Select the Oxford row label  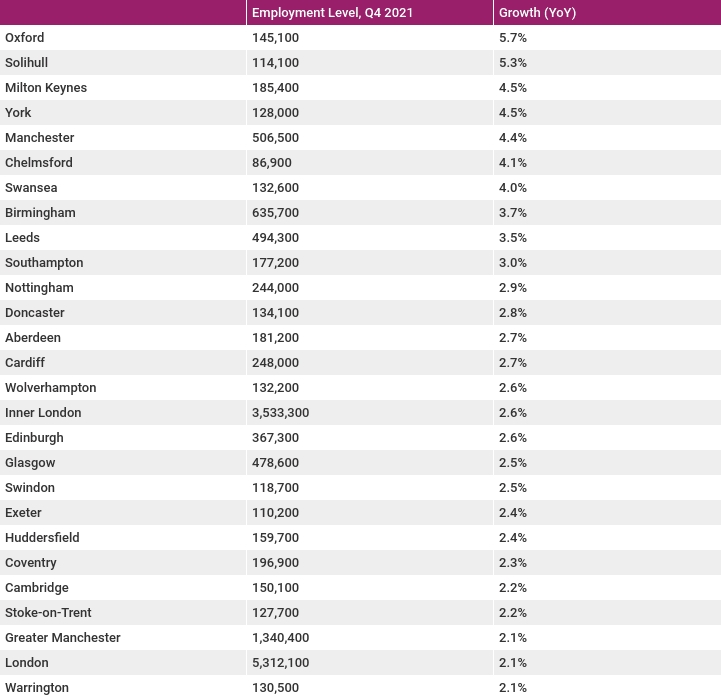tap(25, 37)
